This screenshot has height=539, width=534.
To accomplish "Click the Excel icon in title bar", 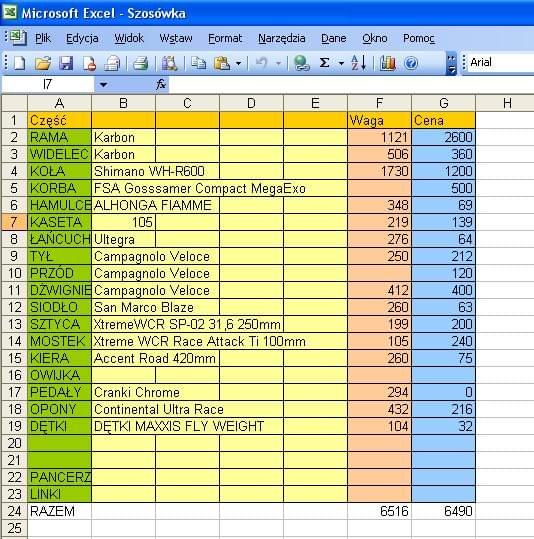I will tap(10, 12).
